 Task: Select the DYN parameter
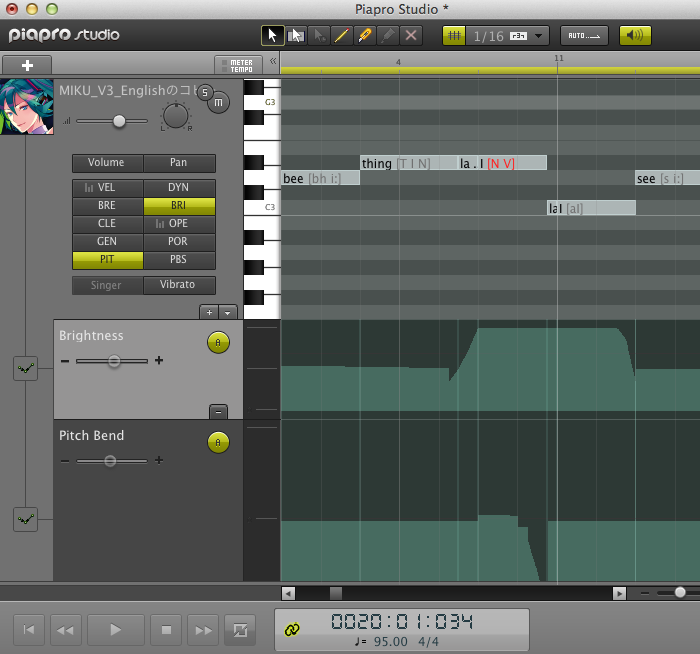point(179,188)
